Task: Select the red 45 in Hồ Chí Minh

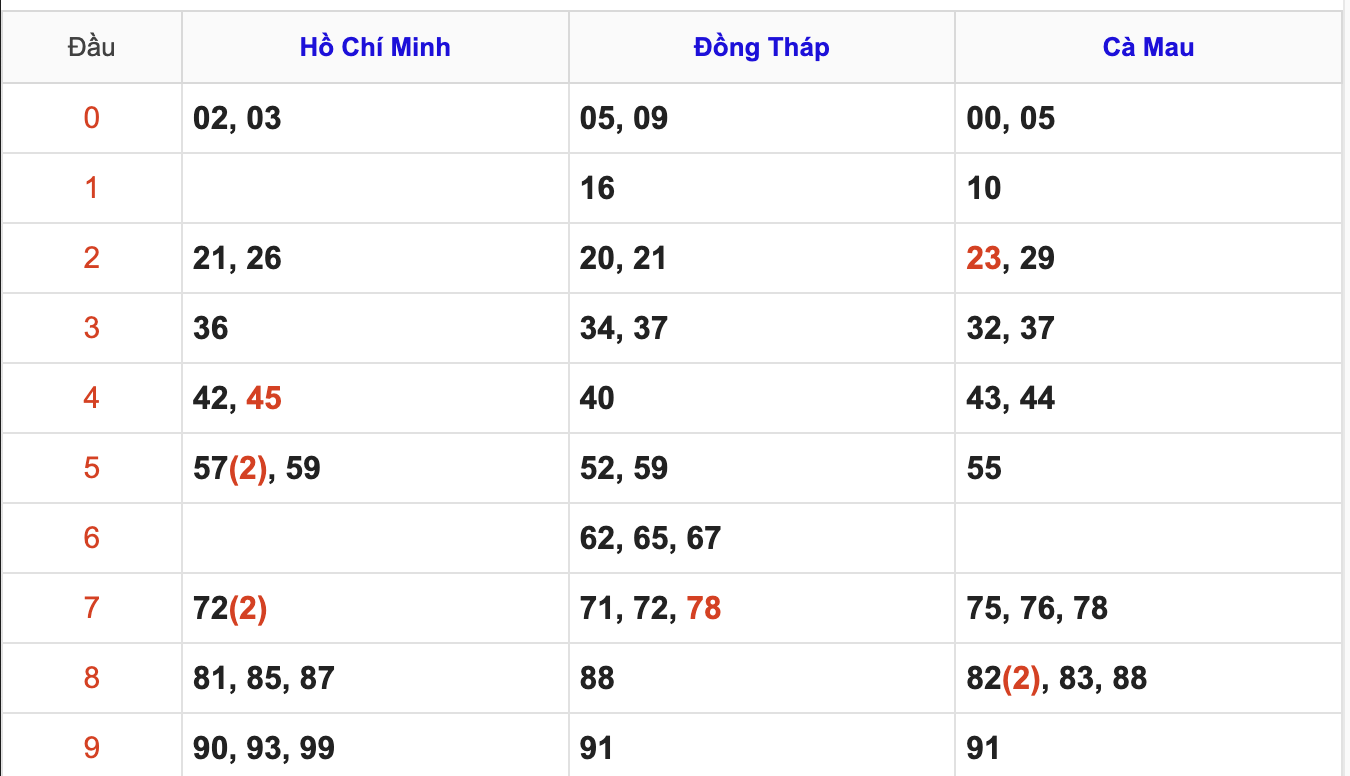Action: (264, 398)
